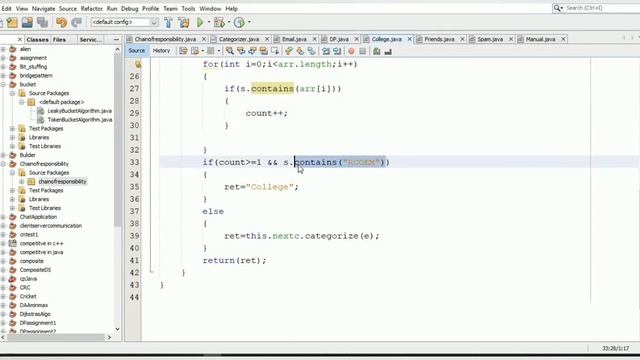The height and width of the screenshot is (360, 640).
Task: Toggle Highlight Search in editor toolbar
Action: [x=264, y=51]
